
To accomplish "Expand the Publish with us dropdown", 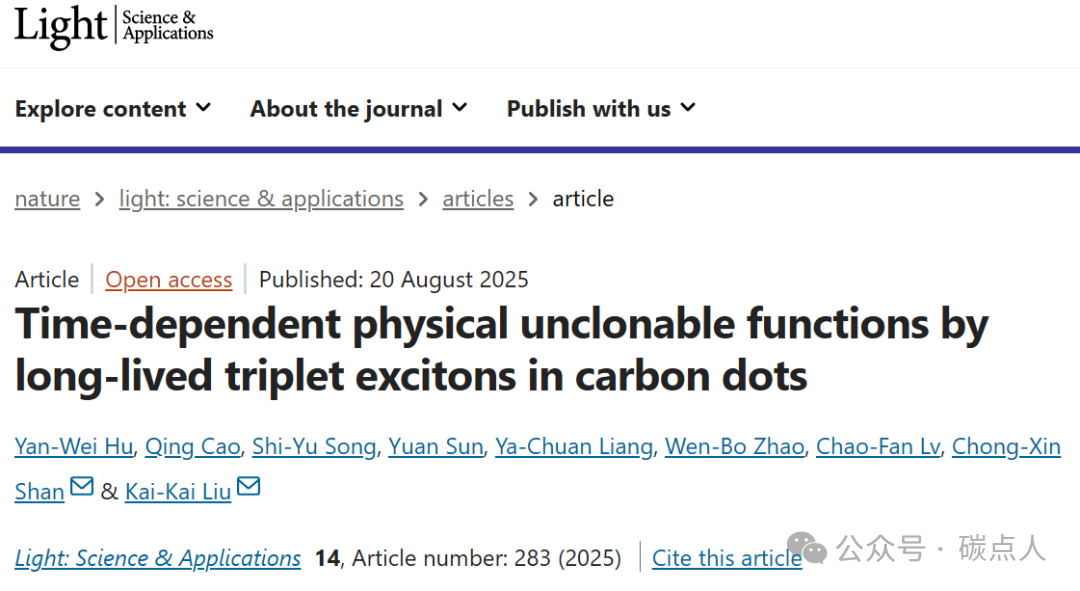I will coord(601,109).
